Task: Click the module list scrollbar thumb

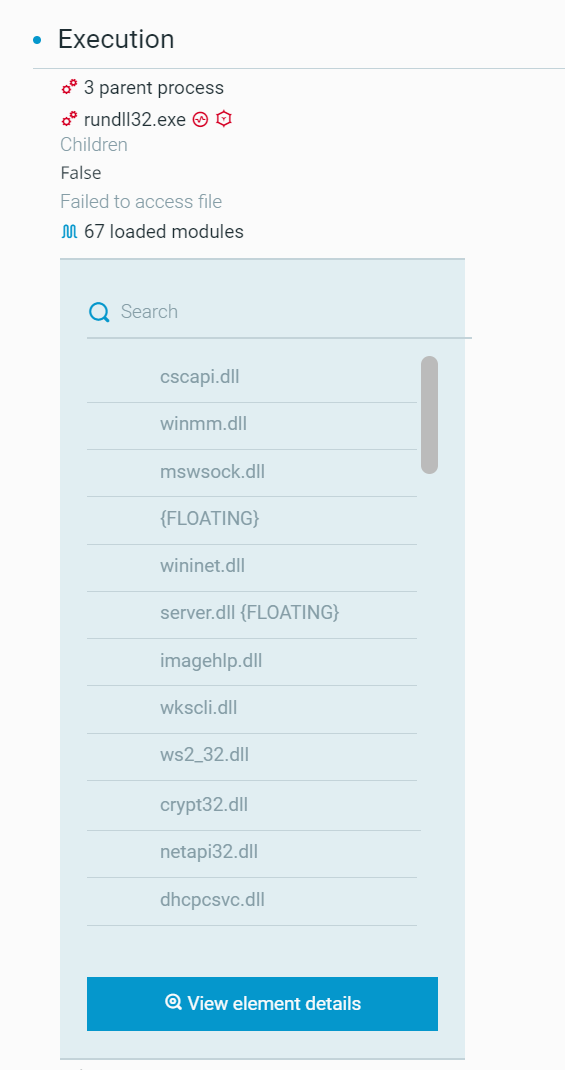Action: [x=429, y=415]
